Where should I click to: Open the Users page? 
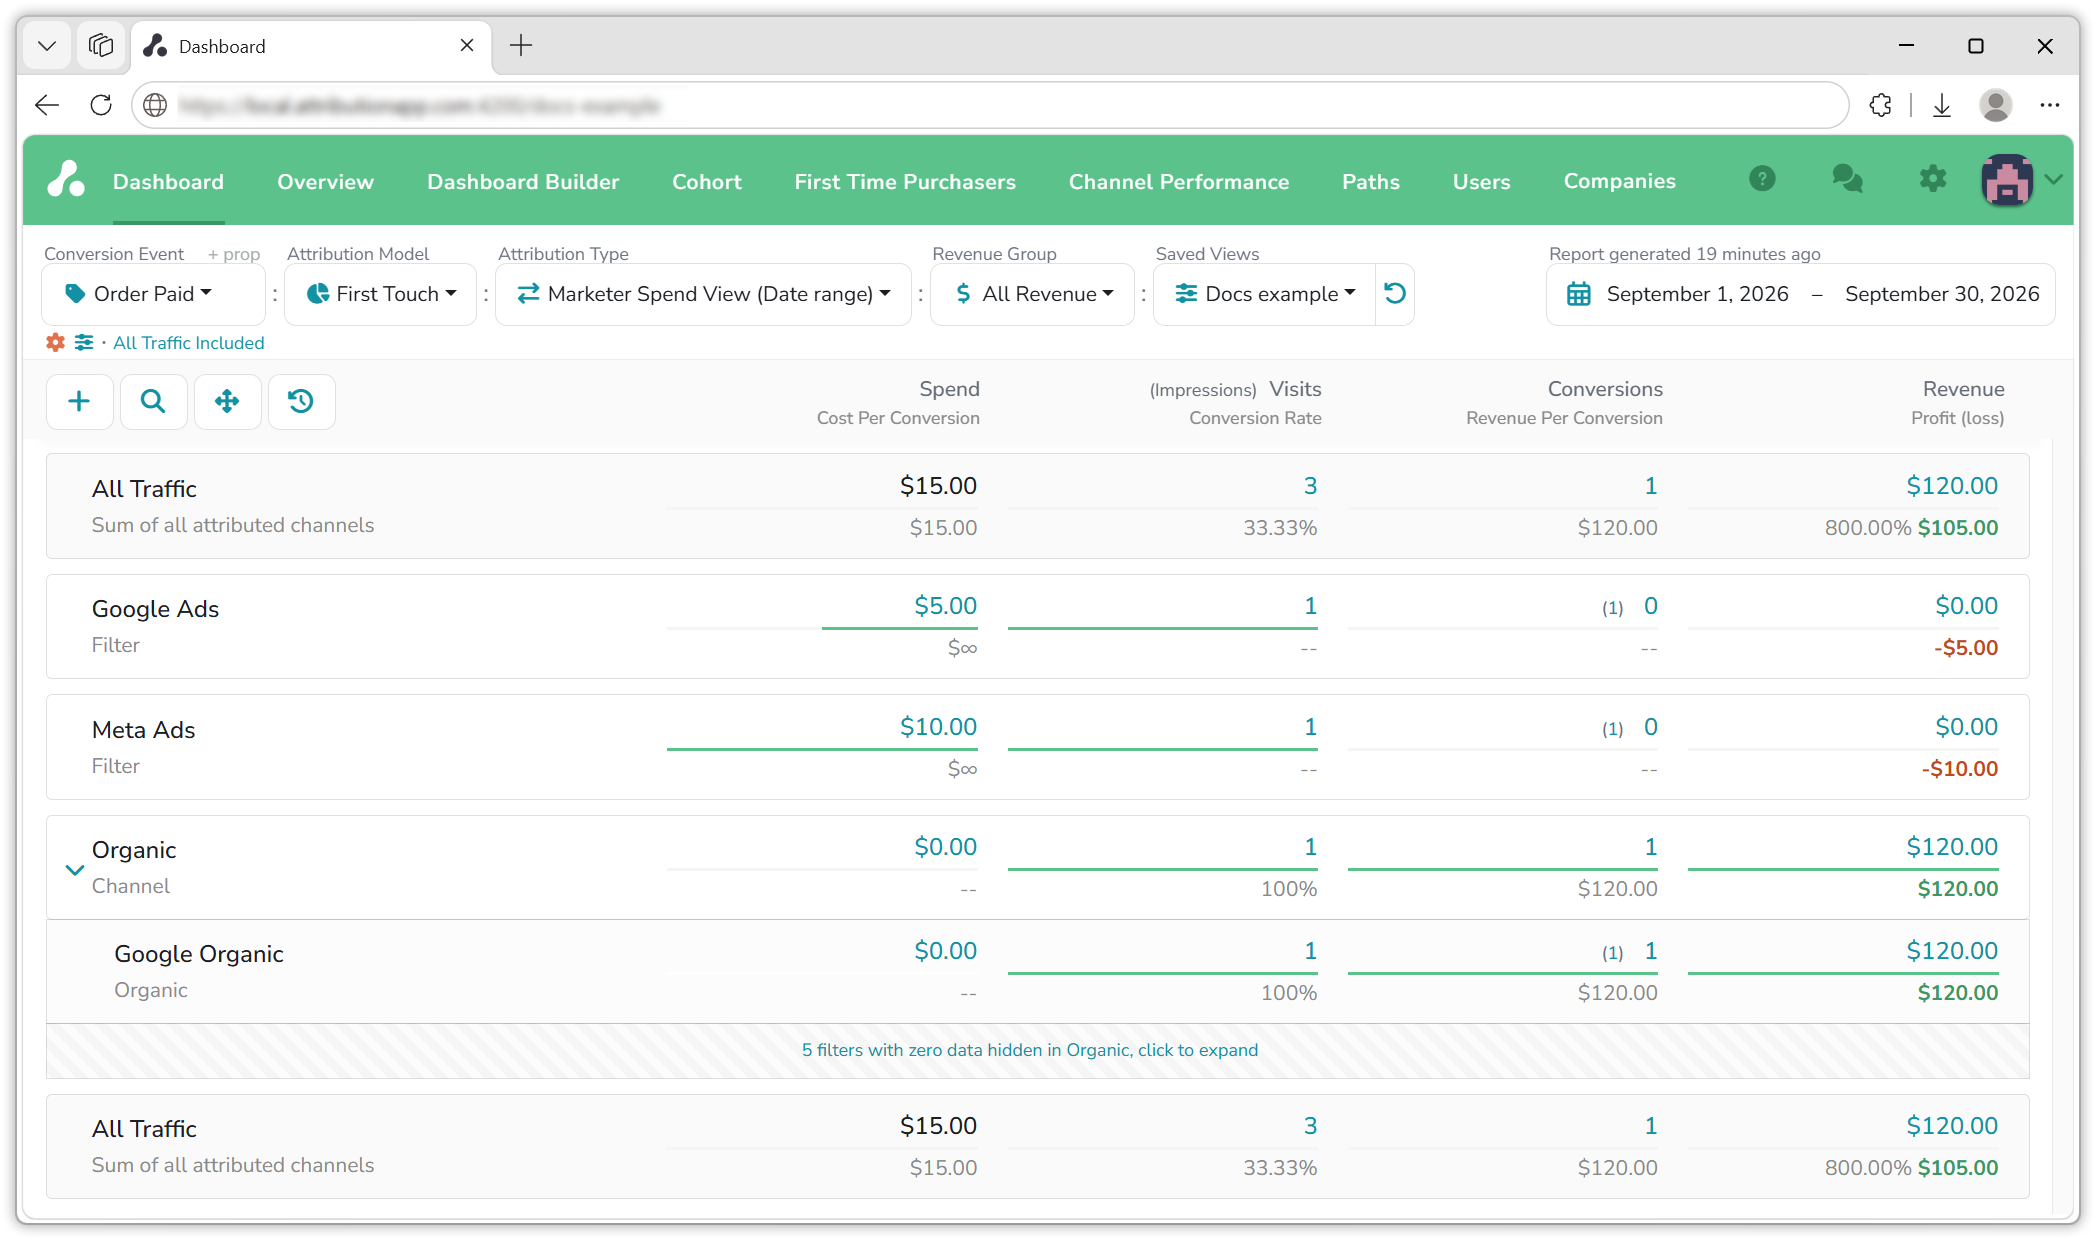(x=1482, y=181)
